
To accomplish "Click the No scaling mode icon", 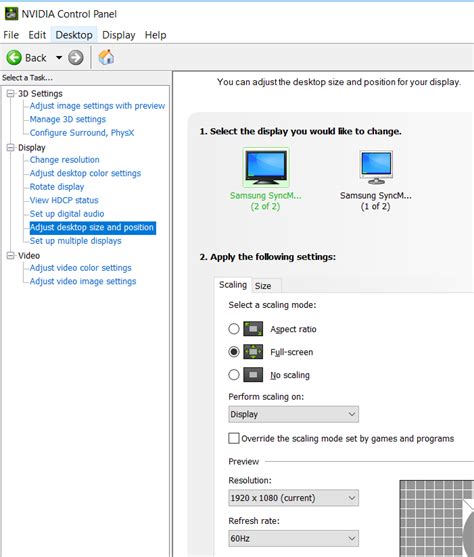I will [x=253, y=375].
